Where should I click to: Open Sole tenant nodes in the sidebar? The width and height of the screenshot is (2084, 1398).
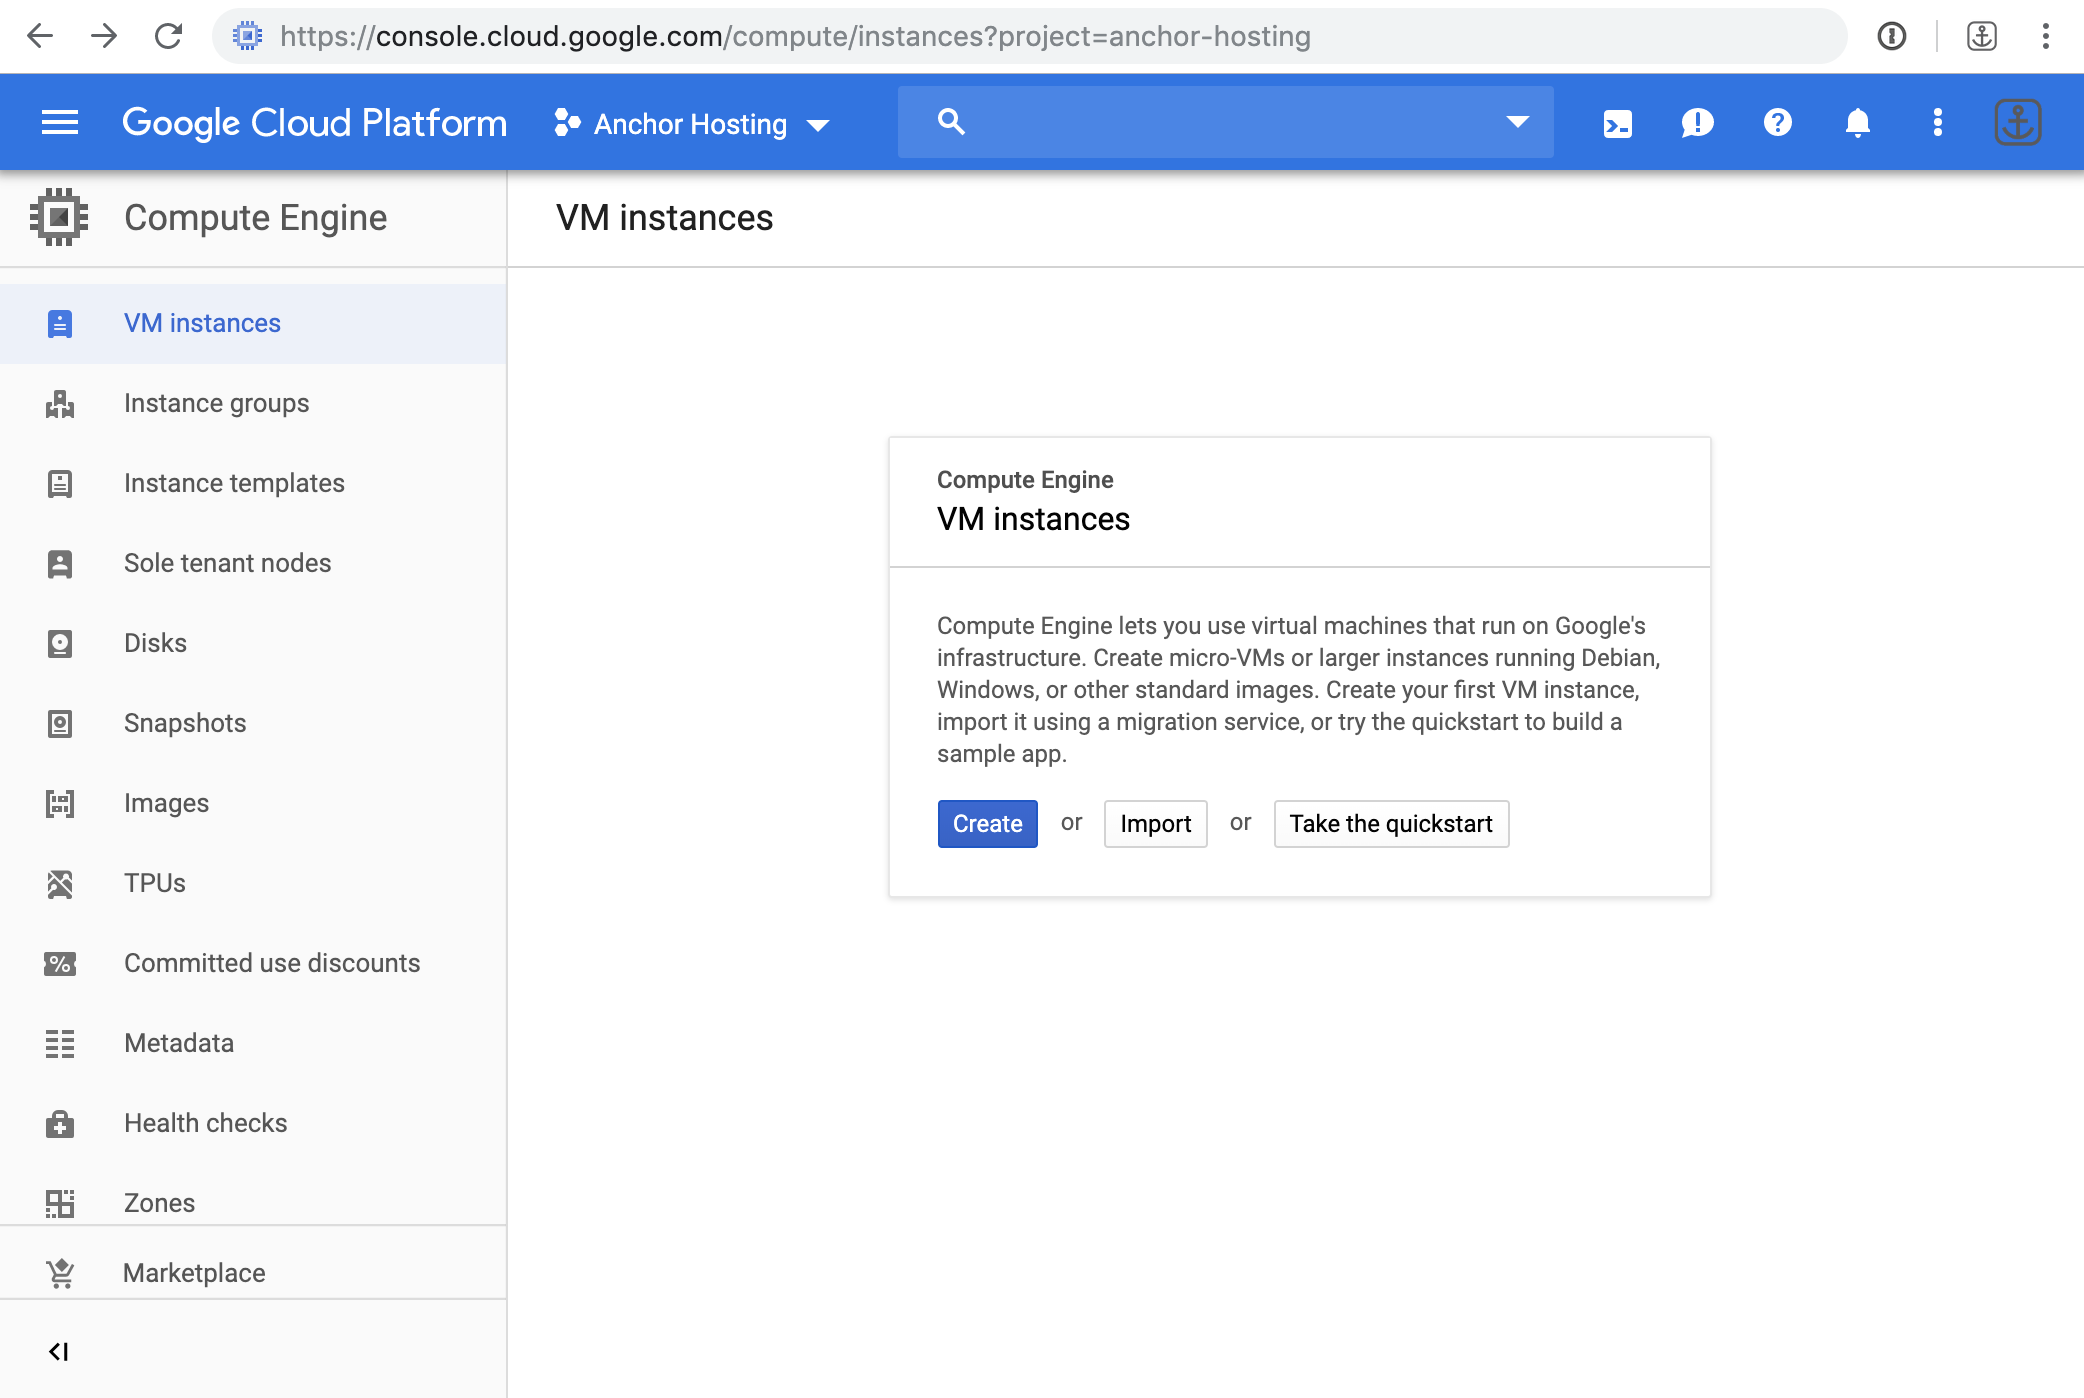tap(253, 564)
